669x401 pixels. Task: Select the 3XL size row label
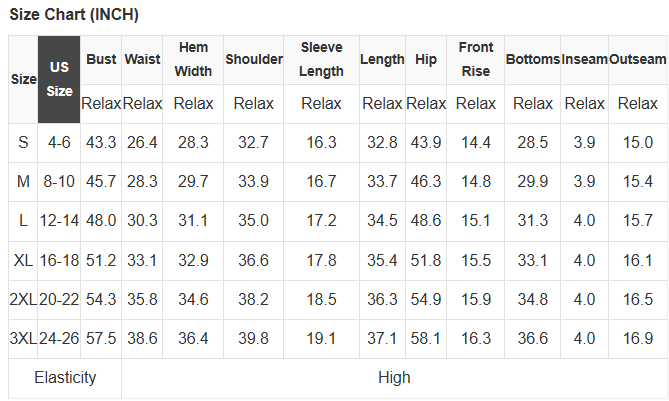coord(23,339)
